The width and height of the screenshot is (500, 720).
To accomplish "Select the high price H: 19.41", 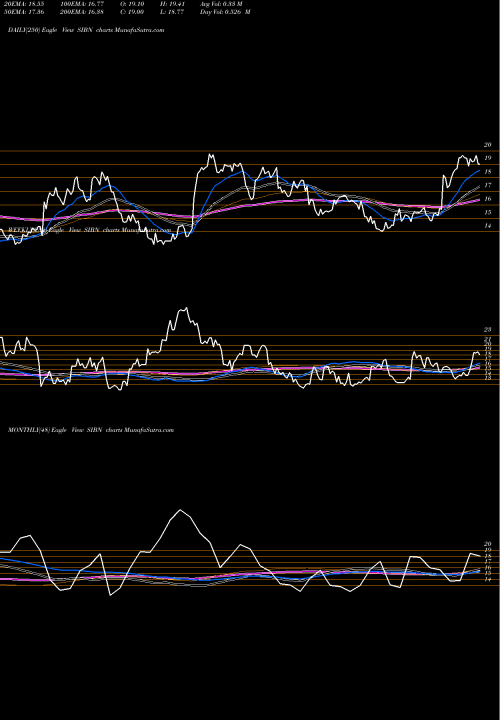I will click(172, 4).
